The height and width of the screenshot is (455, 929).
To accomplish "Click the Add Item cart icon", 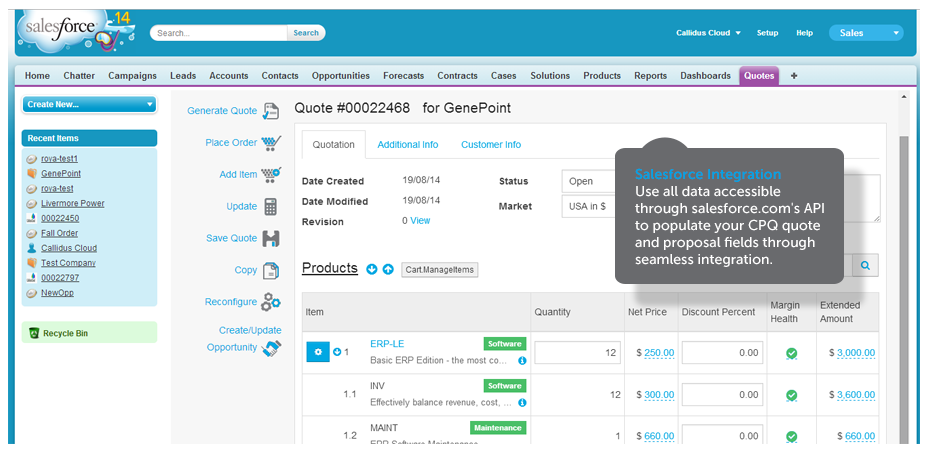I will click(x=271, y=174).
